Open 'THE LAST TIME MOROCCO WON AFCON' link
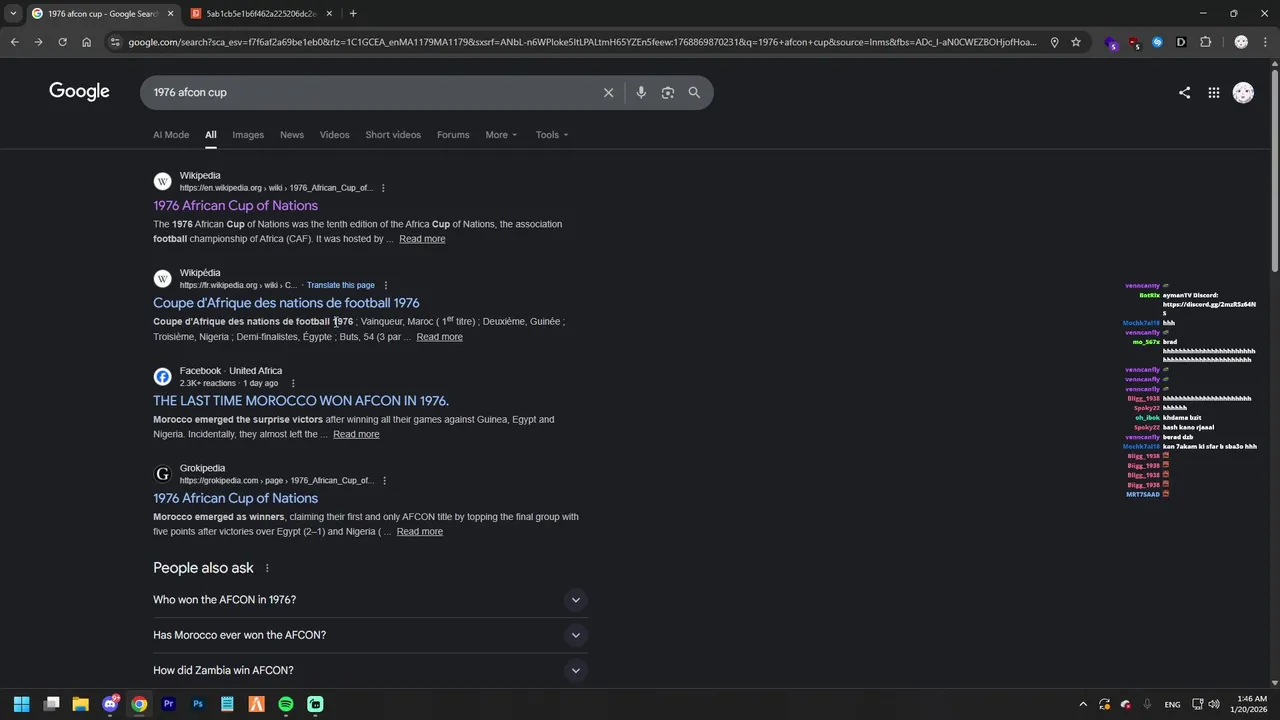The height and width of the screenshot is (720, 1280). [x=301, y=401]
